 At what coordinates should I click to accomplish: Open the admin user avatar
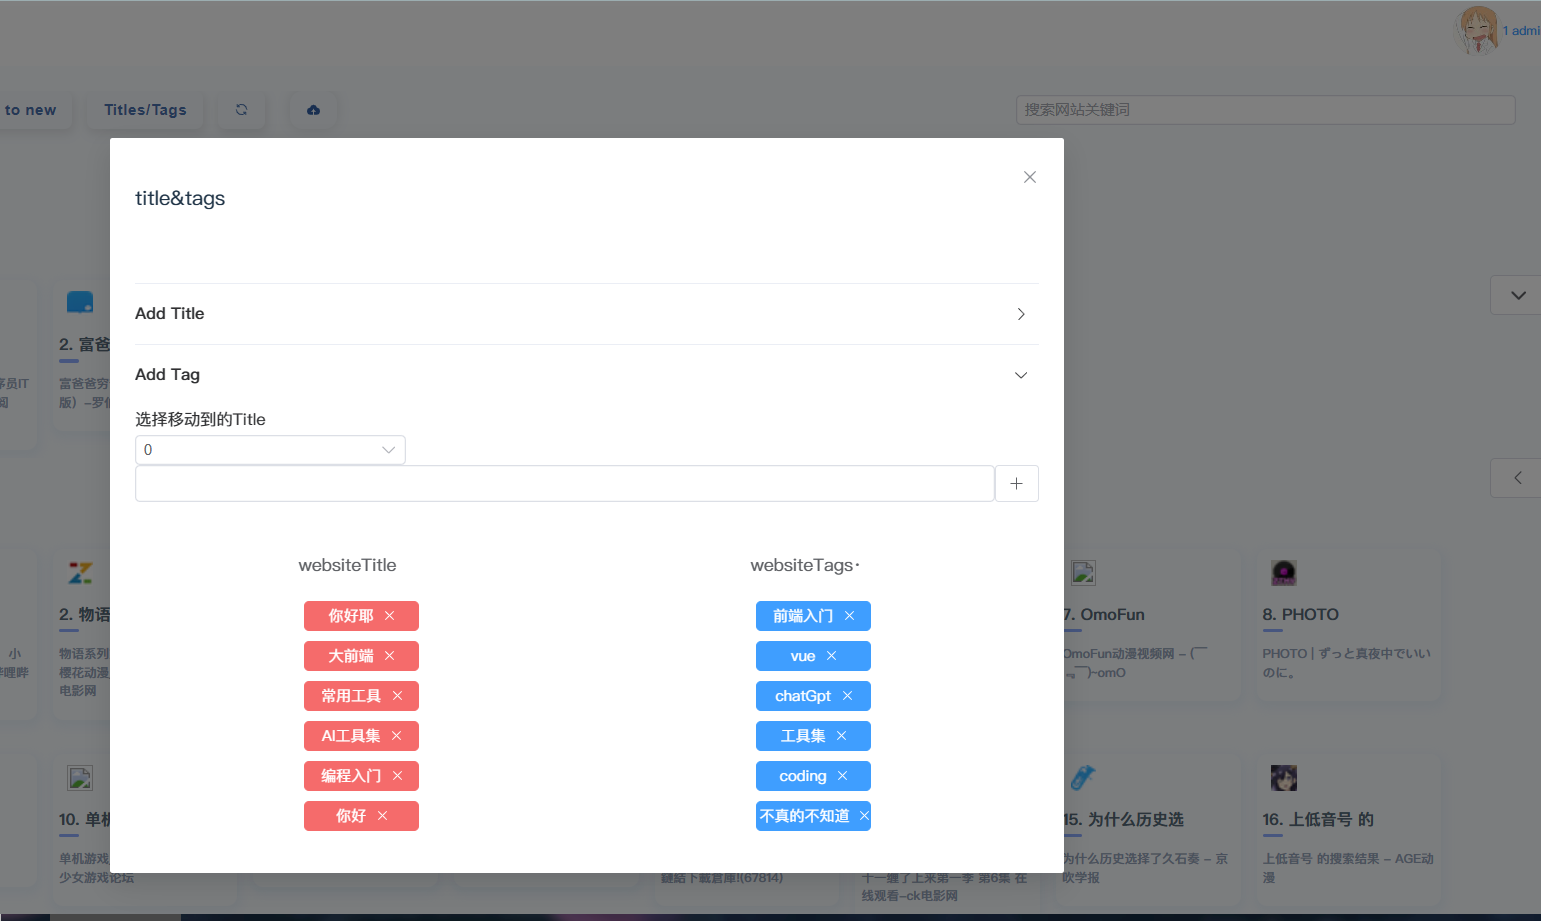(x=1476, y=30)
